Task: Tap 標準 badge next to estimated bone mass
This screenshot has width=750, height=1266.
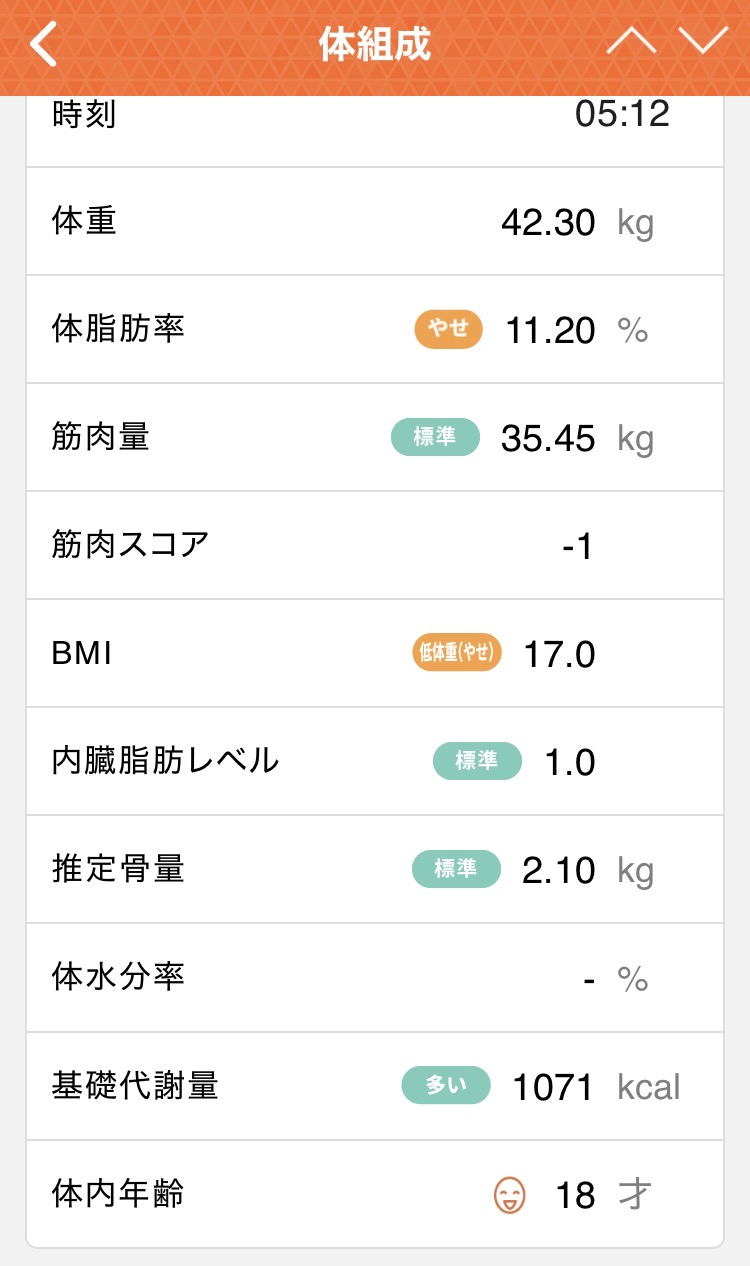Action: 456,869
